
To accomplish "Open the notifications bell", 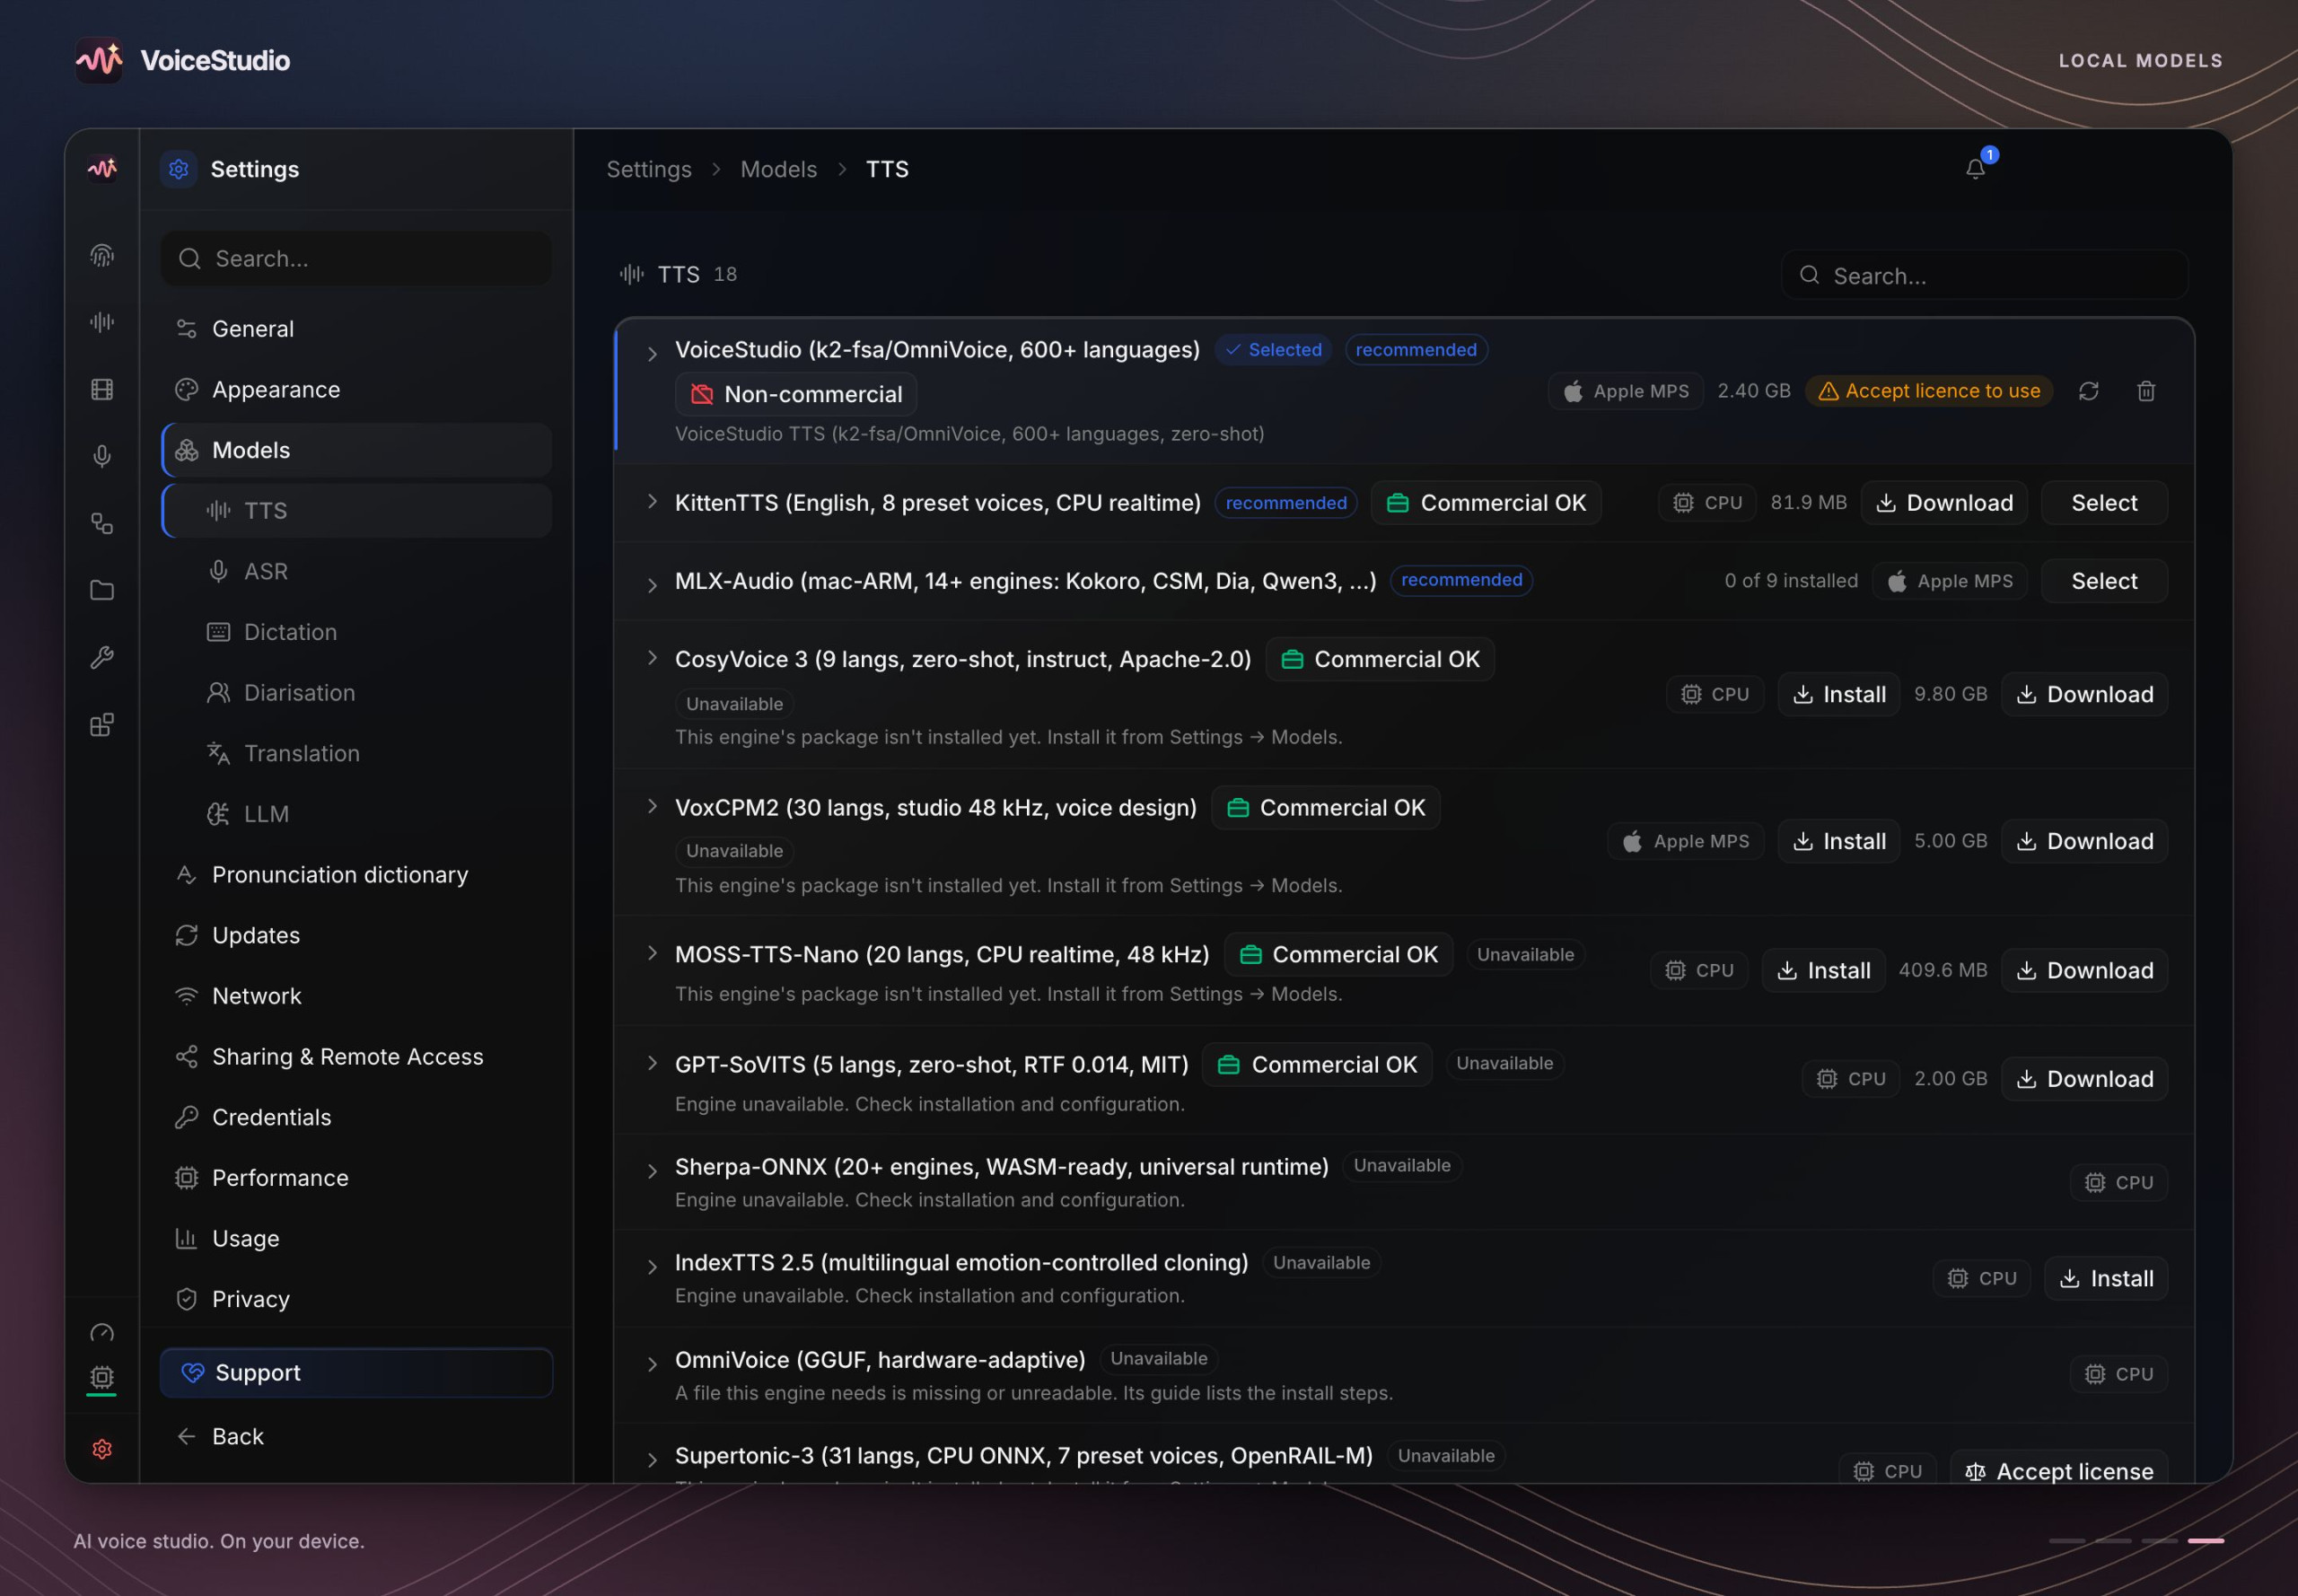I will [x=1975, y=169].
